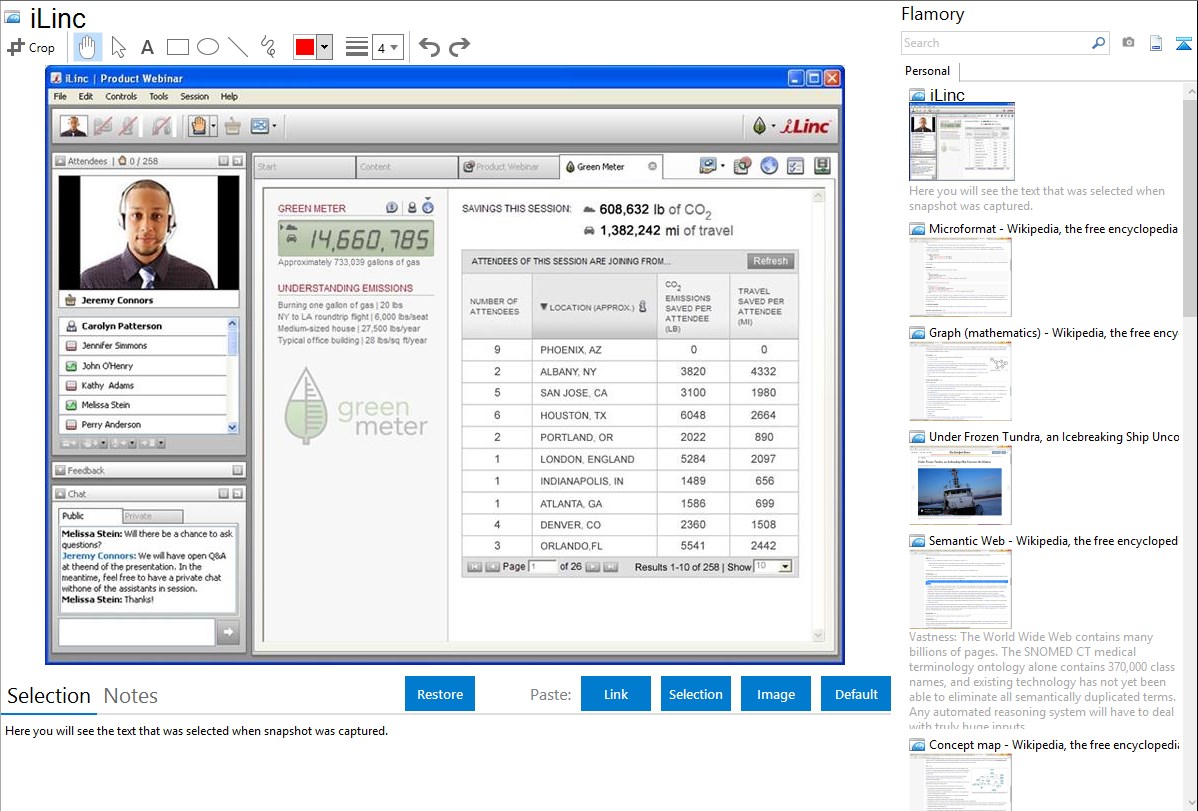This screenshot has width=1198, height=811.
Task: Click the page number input field
Action: 542,566
